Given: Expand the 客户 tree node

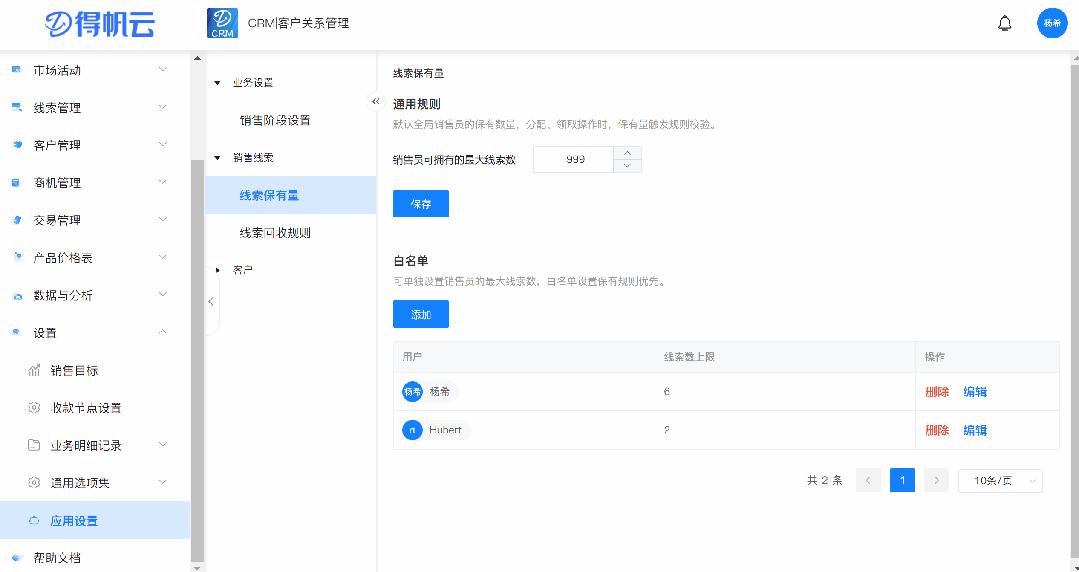Looking at the screenshot, I should (x=217, y=271).
